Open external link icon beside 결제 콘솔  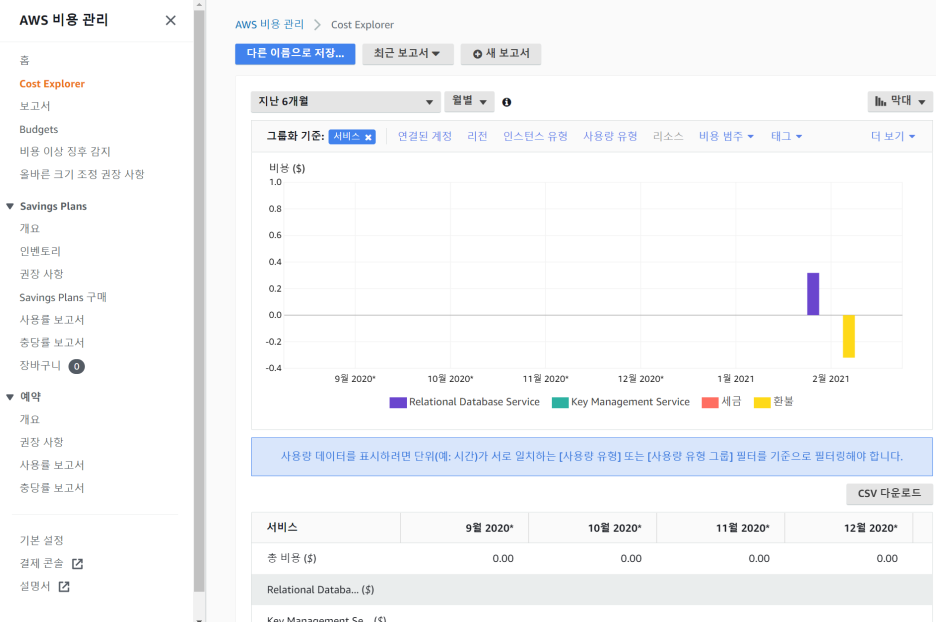point(77,564)
